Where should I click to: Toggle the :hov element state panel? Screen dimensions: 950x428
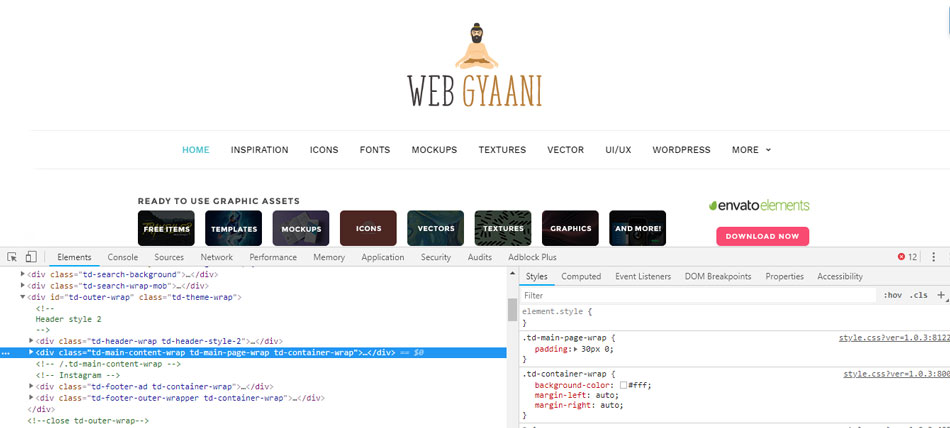[892, 295]
